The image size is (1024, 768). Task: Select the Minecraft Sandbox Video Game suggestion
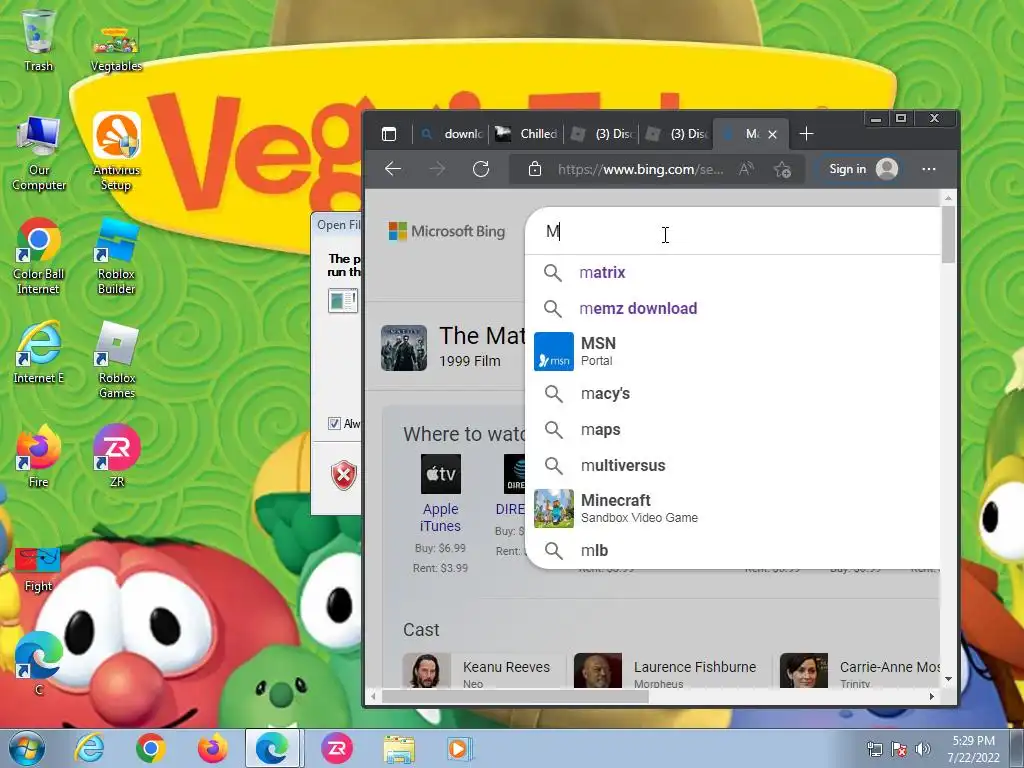731,508
